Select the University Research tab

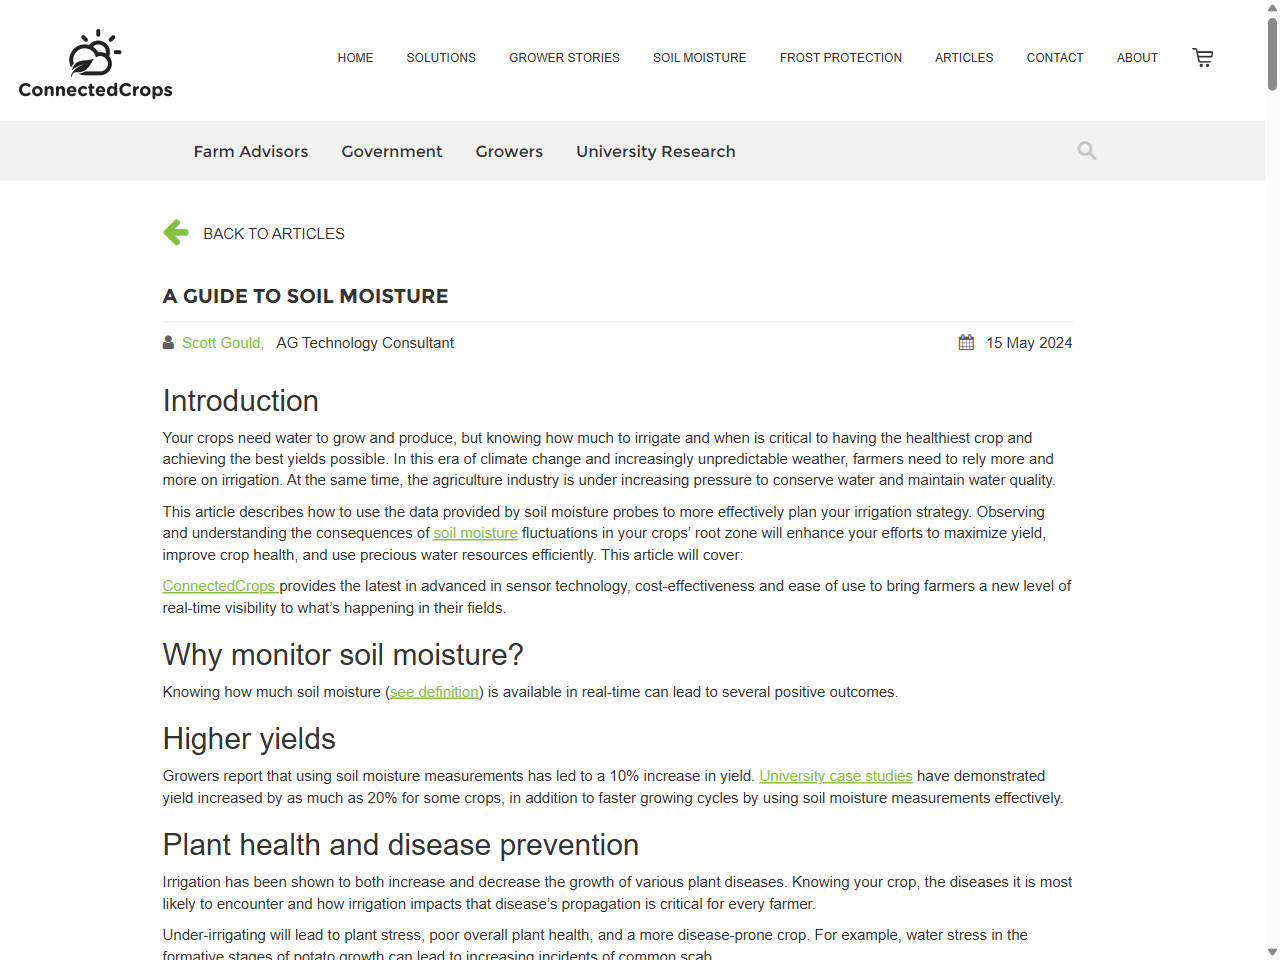pos(655,151)
